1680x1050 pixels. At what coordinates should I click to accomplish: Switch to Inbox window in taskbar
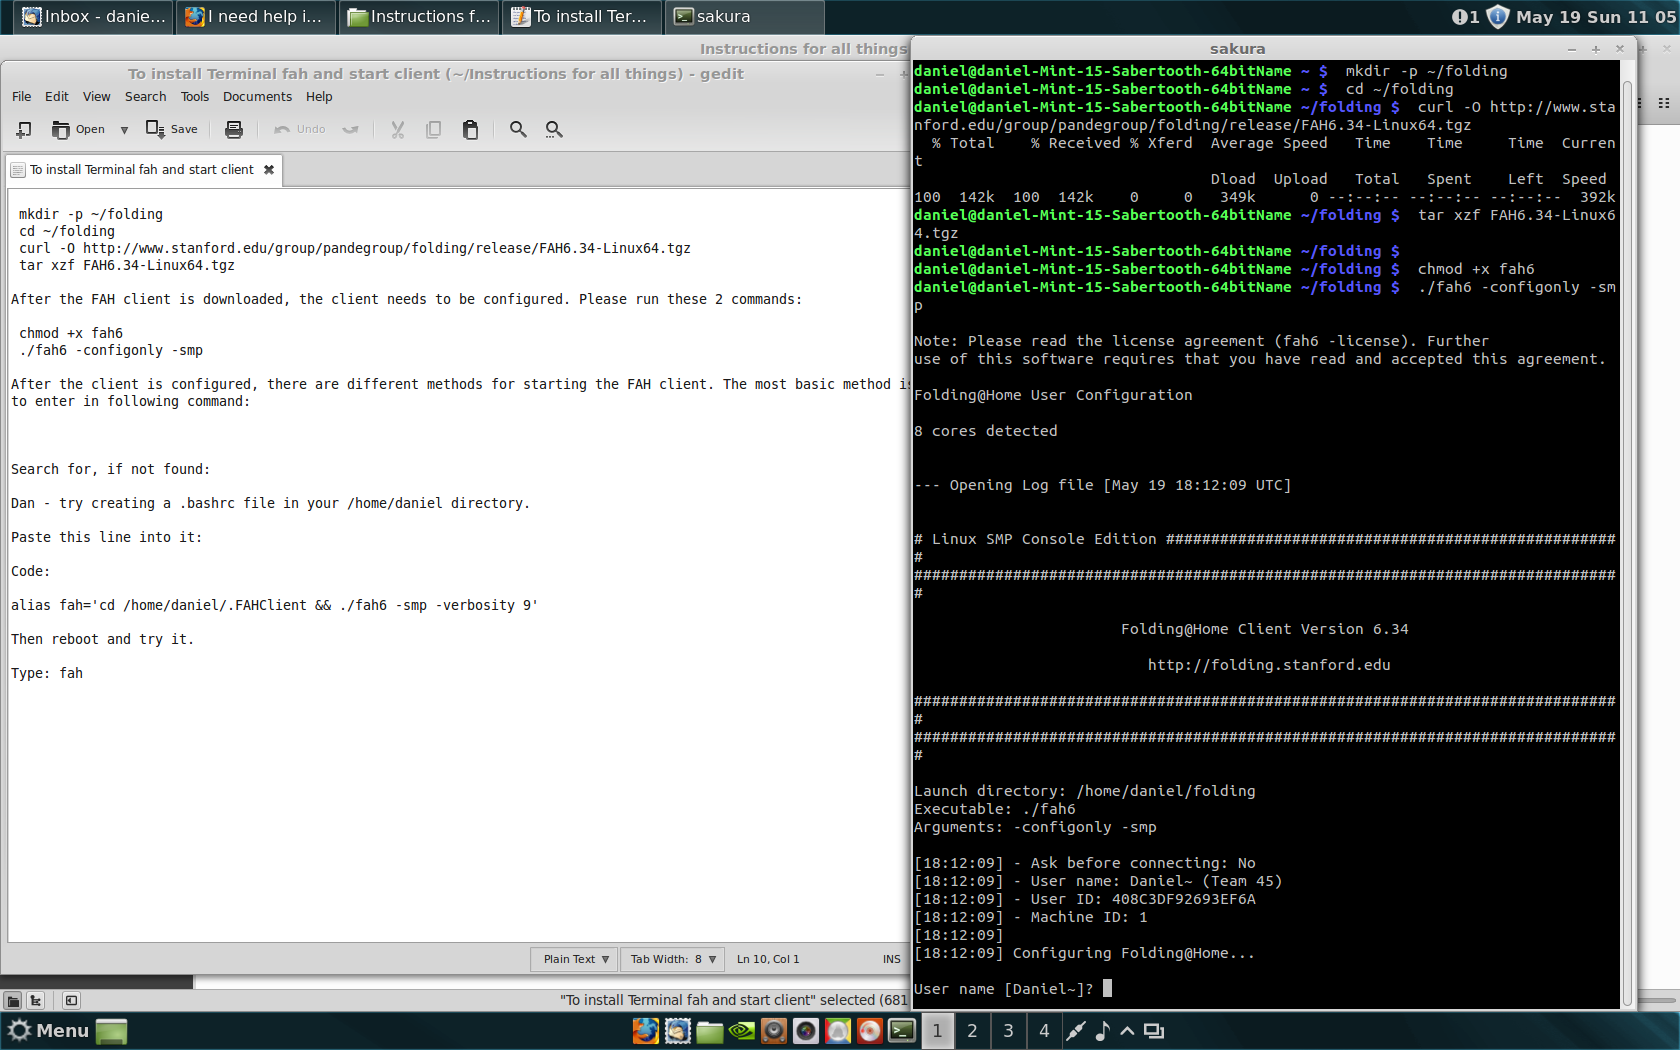coord(93,17)
